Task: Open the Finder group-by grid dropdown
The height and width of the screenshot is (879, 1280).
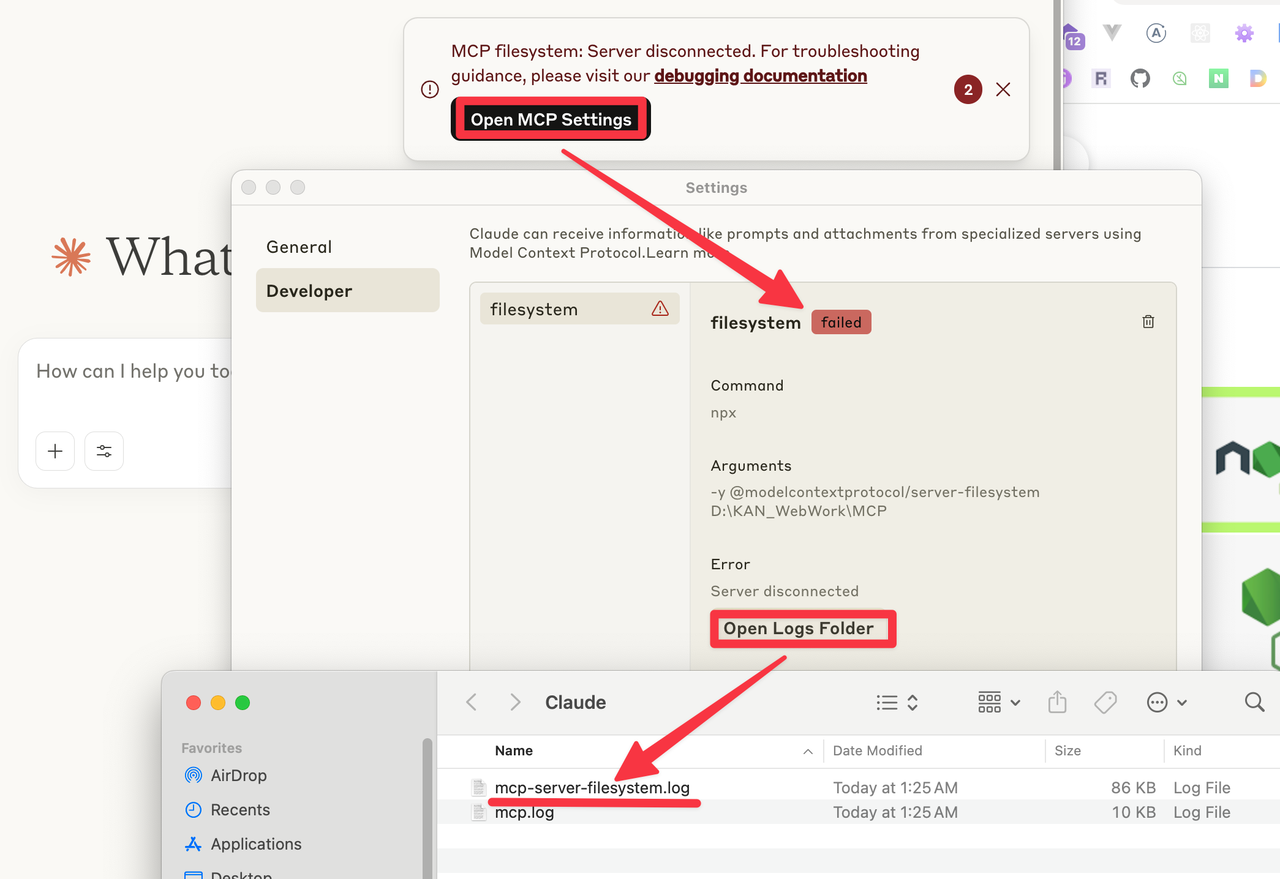Action: 999,703
